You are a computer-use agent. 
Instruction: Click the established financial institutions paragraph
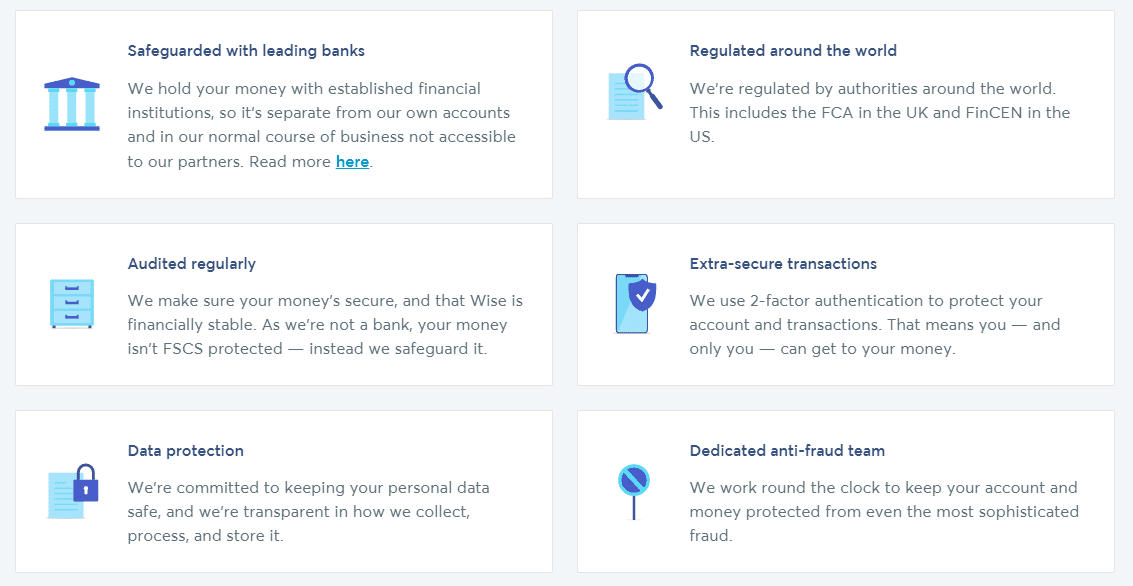322,125
